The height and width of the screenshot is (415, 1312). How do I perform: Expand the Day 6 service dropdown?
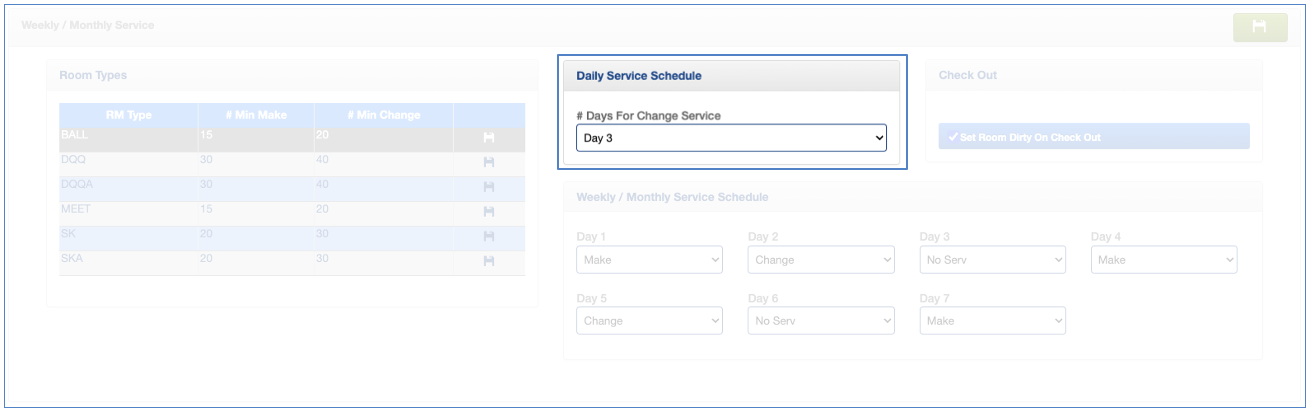coord(820,321)
